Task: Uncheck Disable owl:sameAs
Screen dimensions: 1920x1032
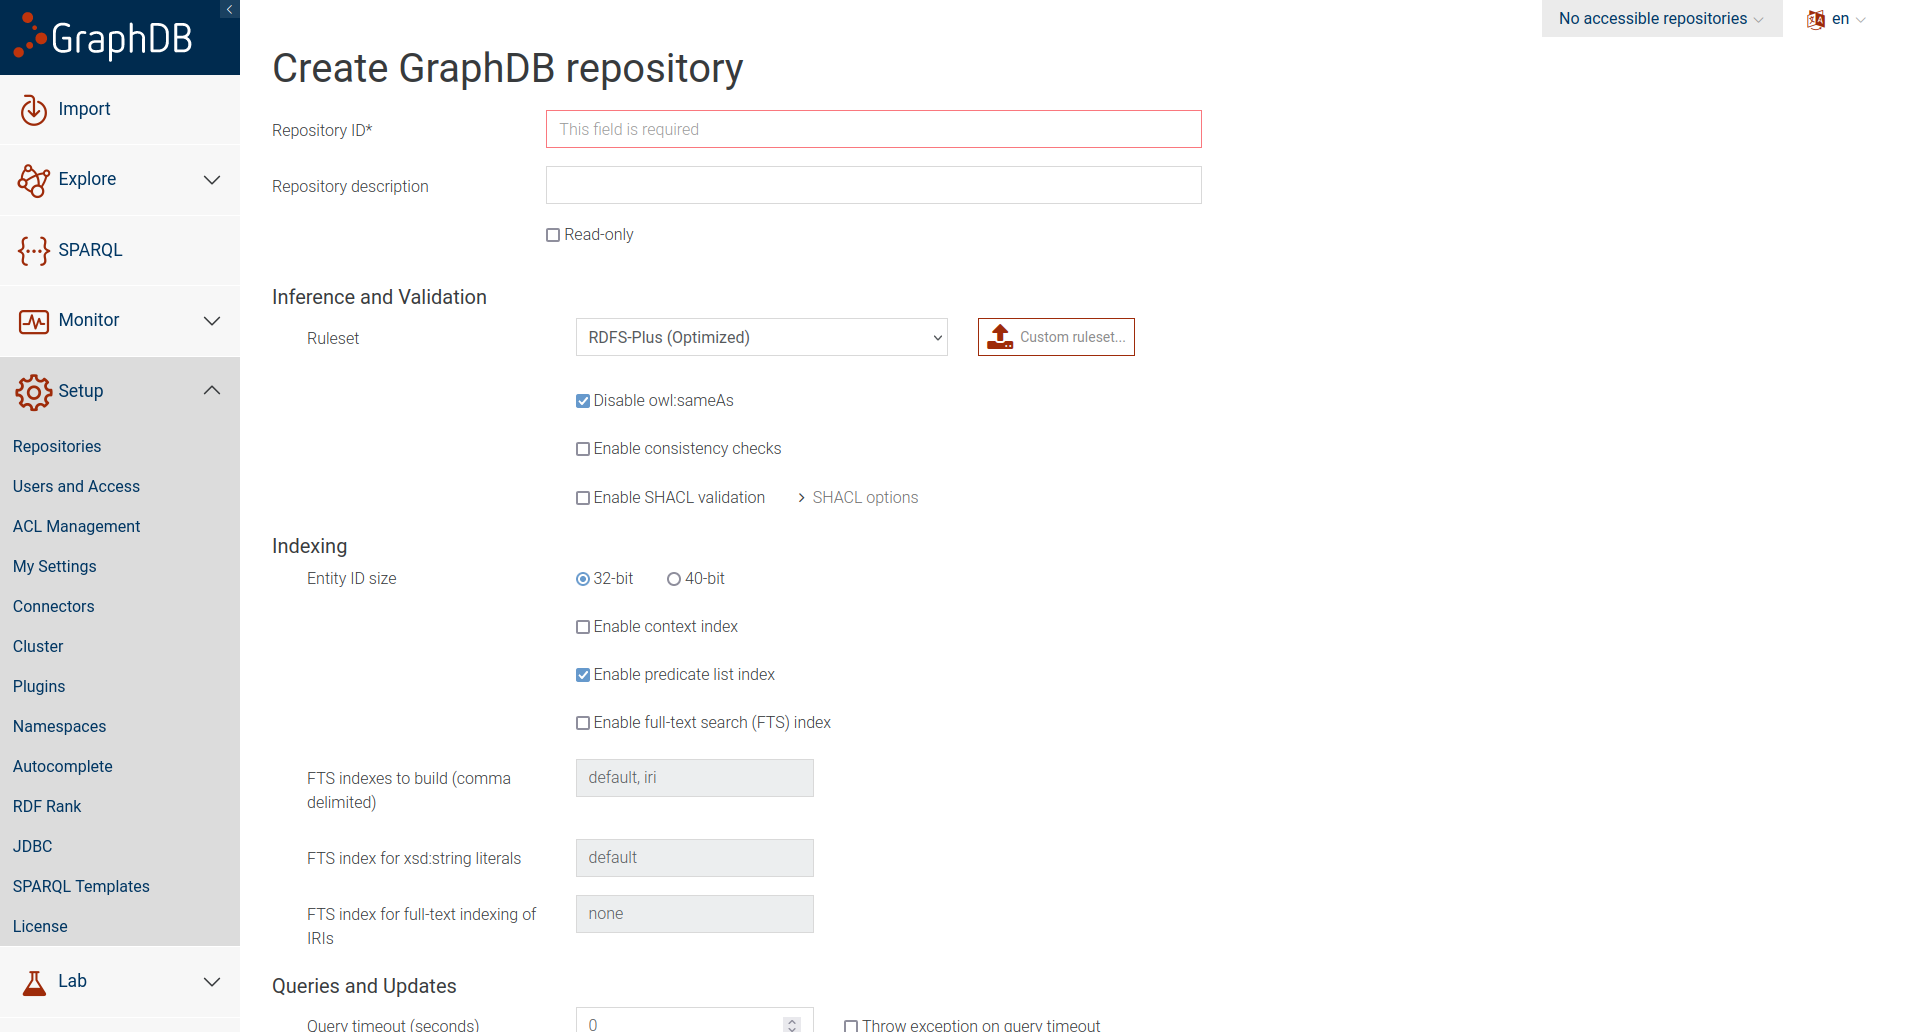Action: click(583, 401)
